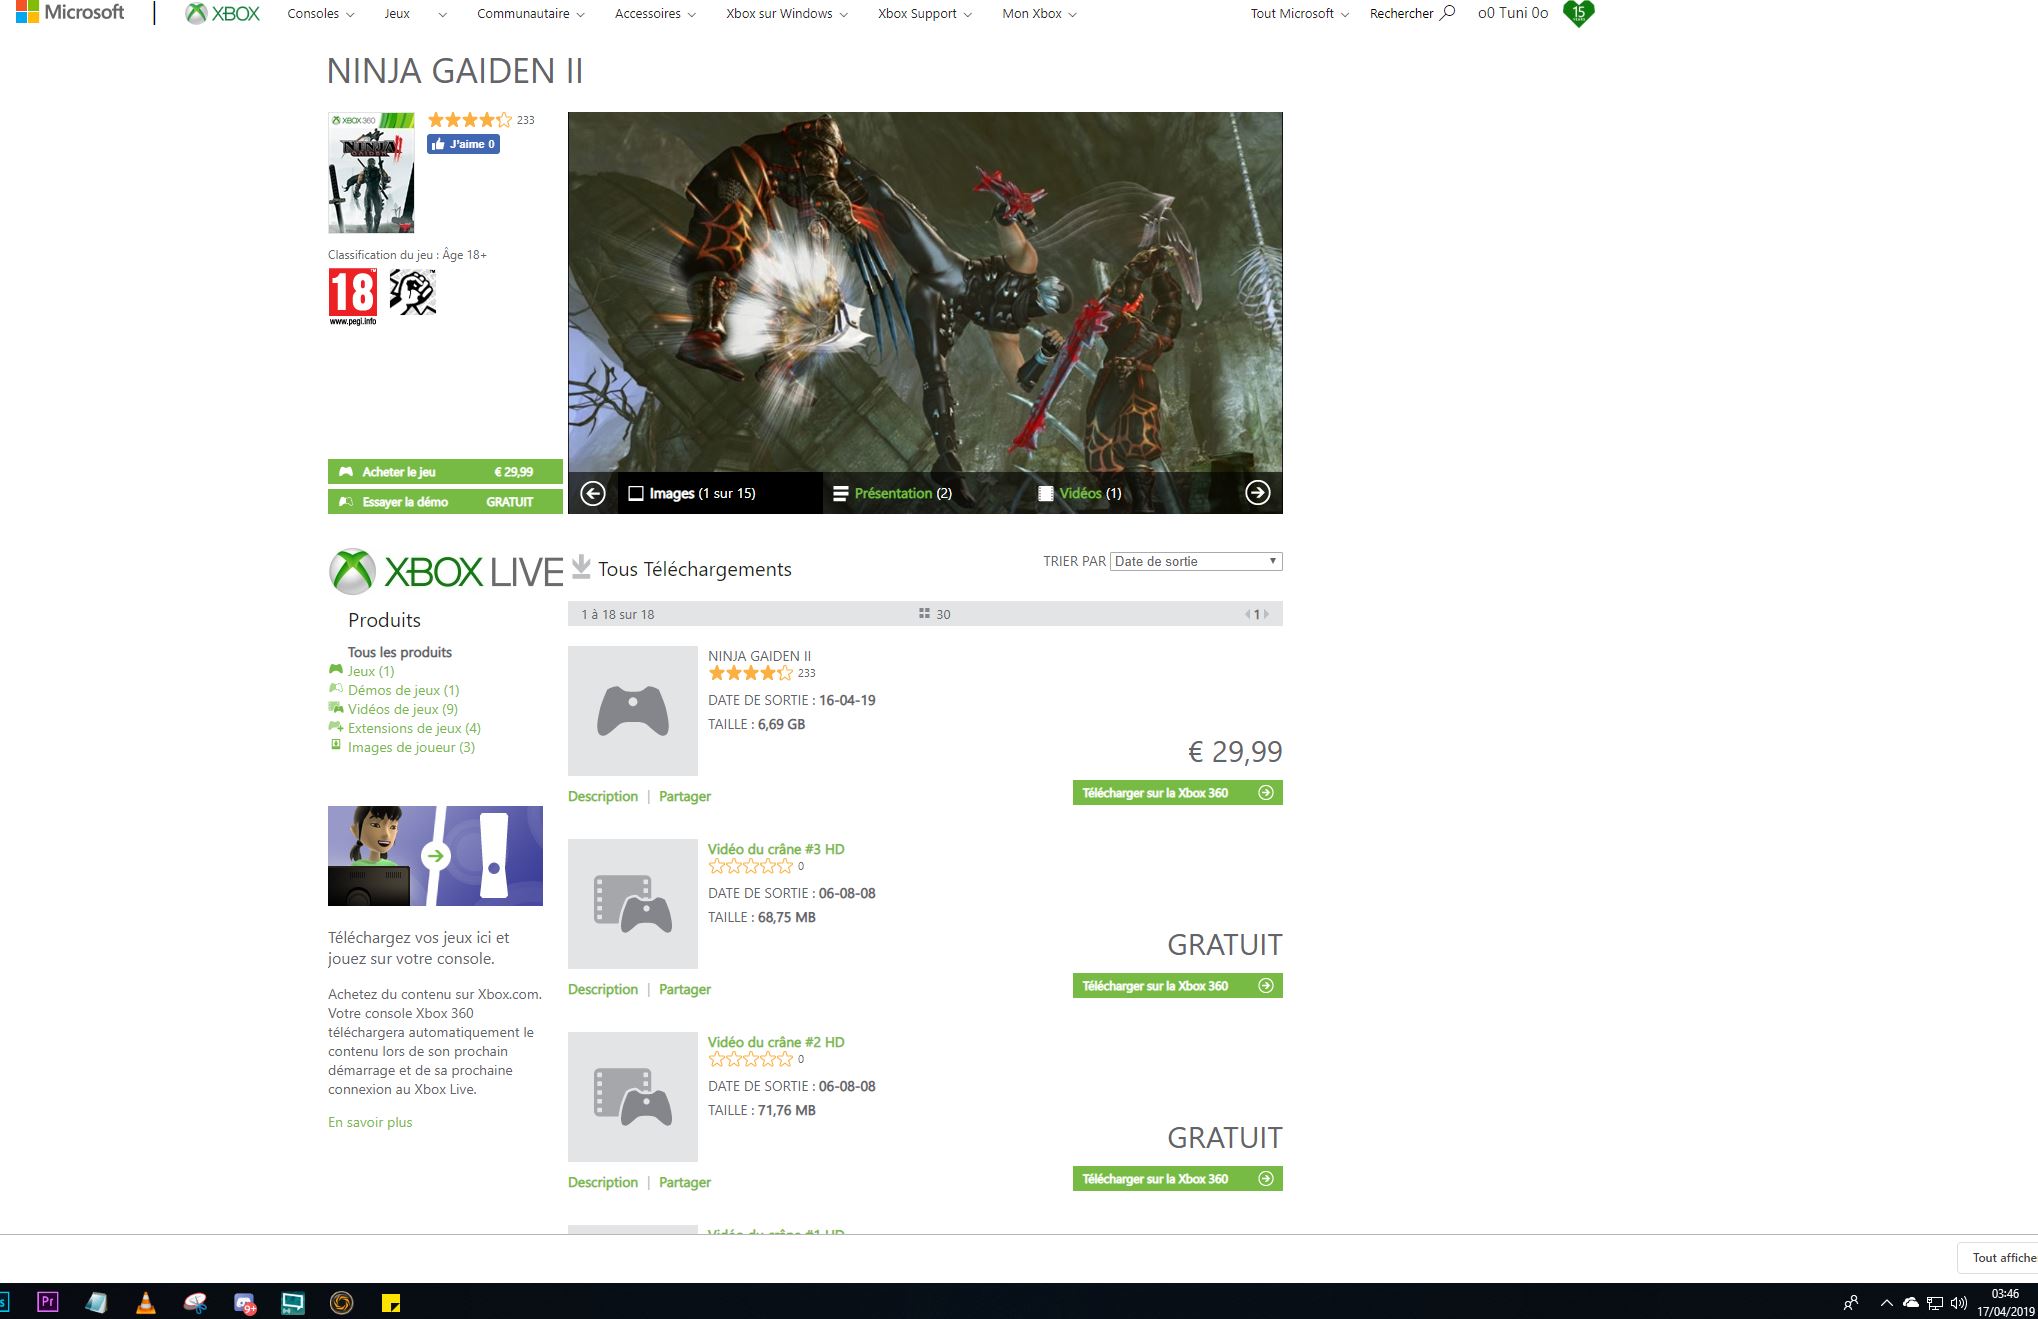The height and width of the screenshot is (1319, 2038).
Task: Advance to next media with right arrow
Action: point(1257,492)
